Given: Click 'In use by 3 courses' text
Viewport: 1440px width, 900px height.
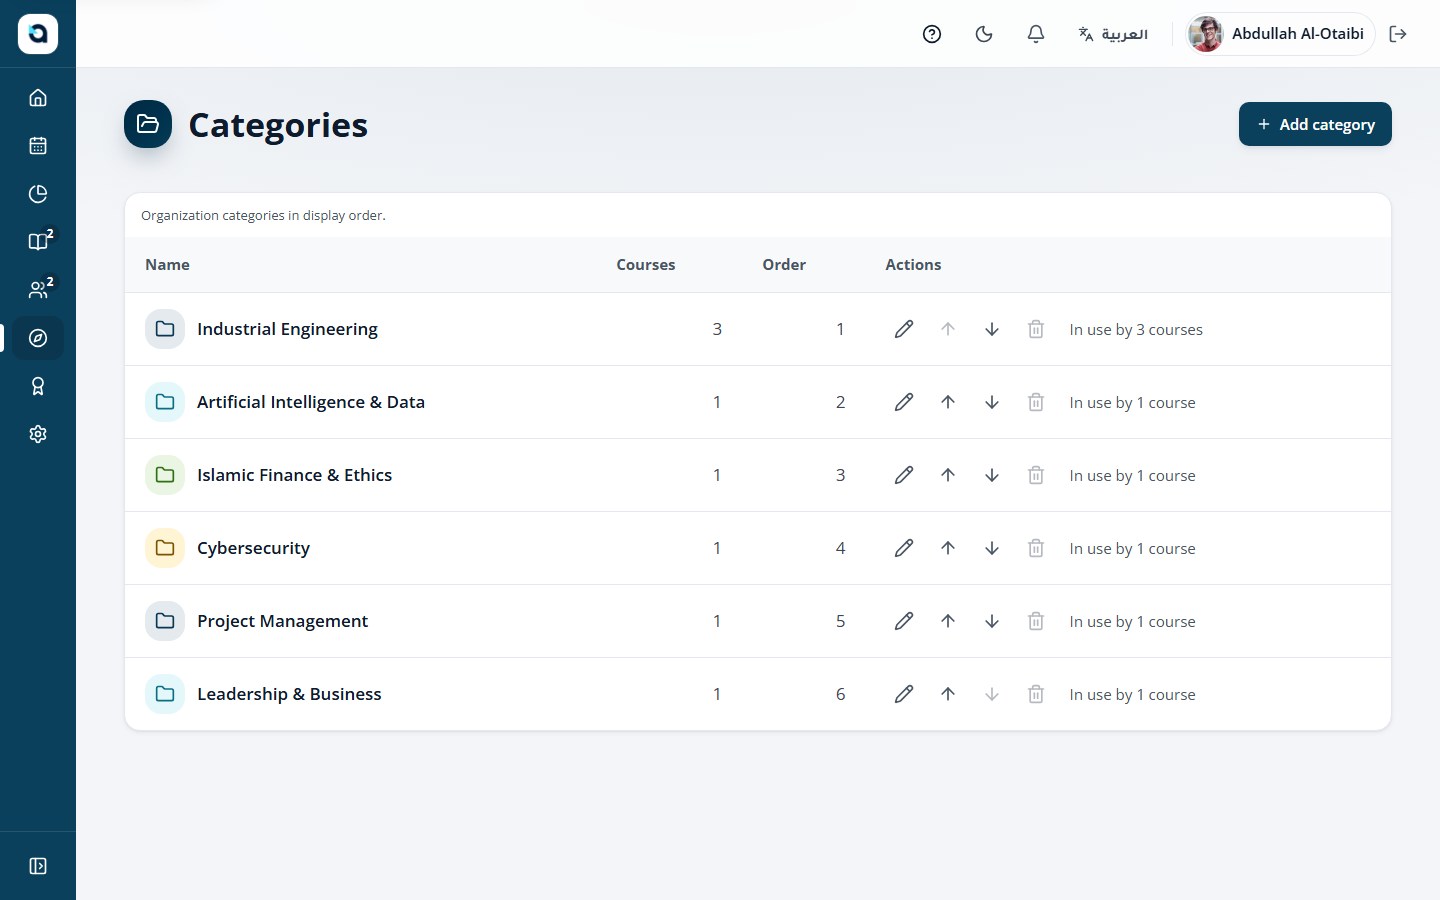Looking at the screenshot, I should pos(1136,330).
